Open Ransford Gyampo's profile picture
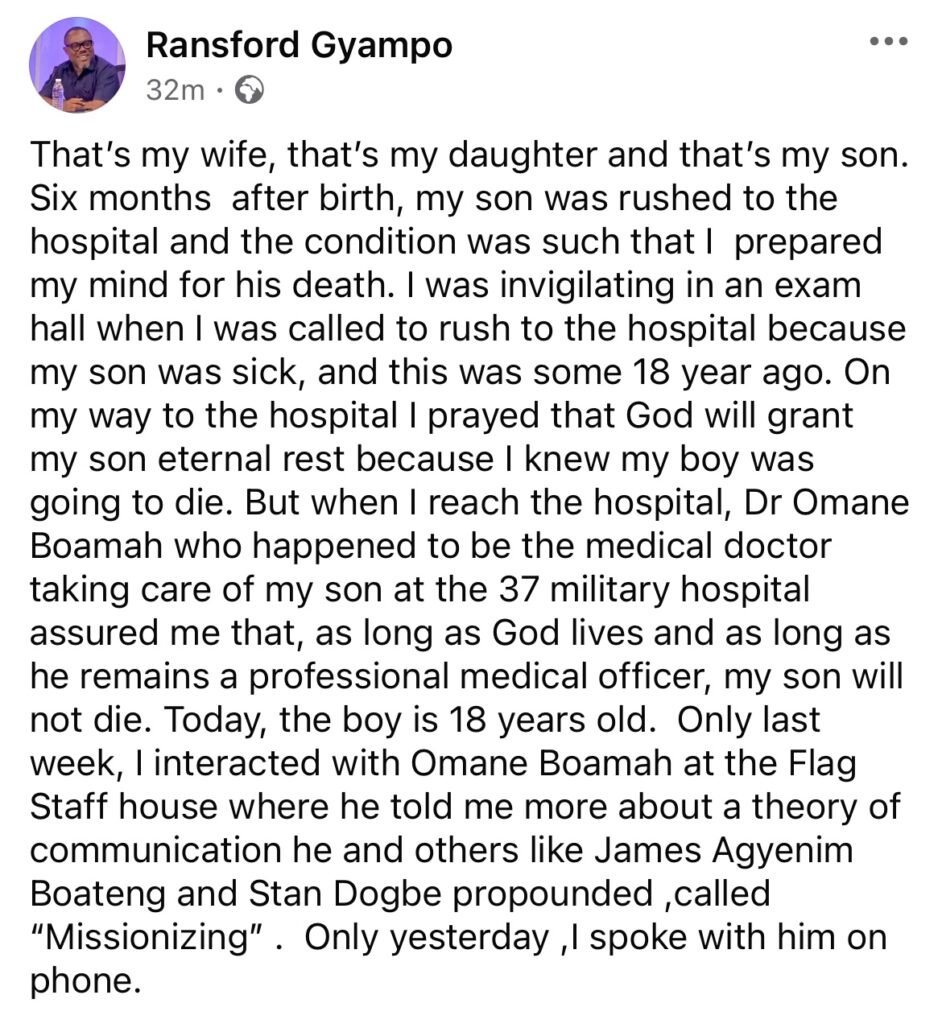Viewport: 942px width, 1024px height. [77, 64]
